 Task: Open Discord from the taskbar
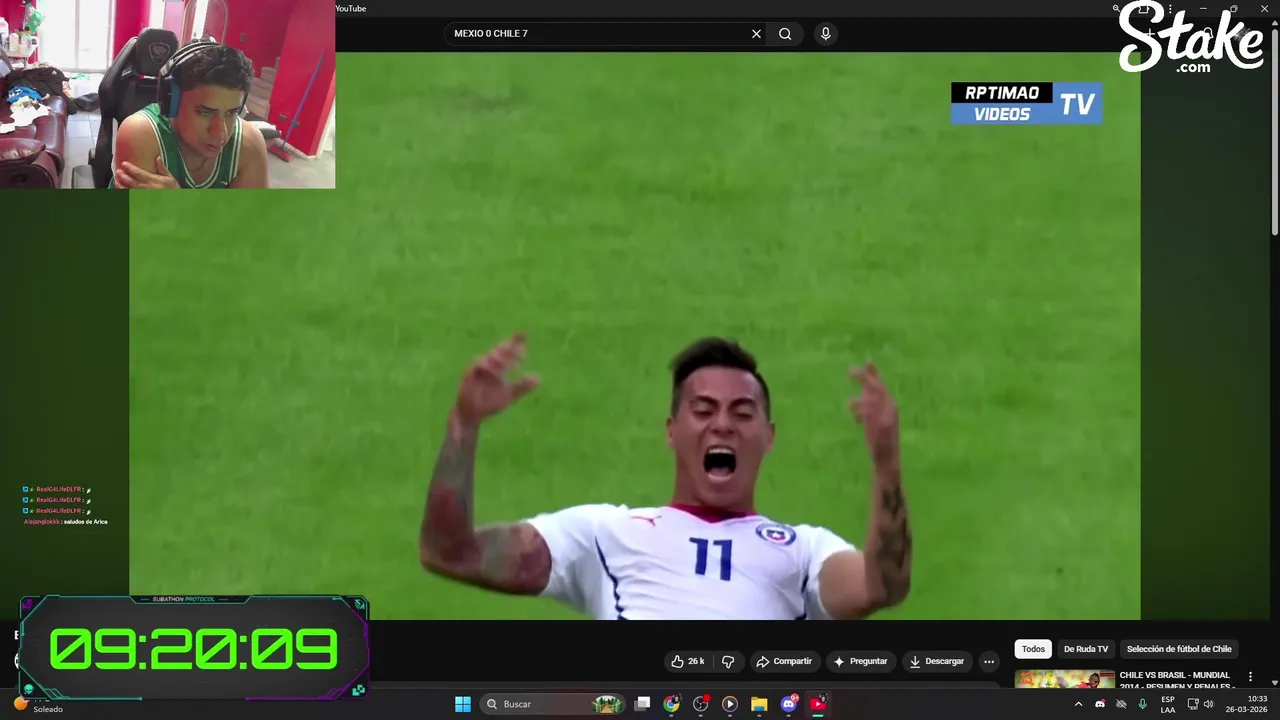click(789, 704)
